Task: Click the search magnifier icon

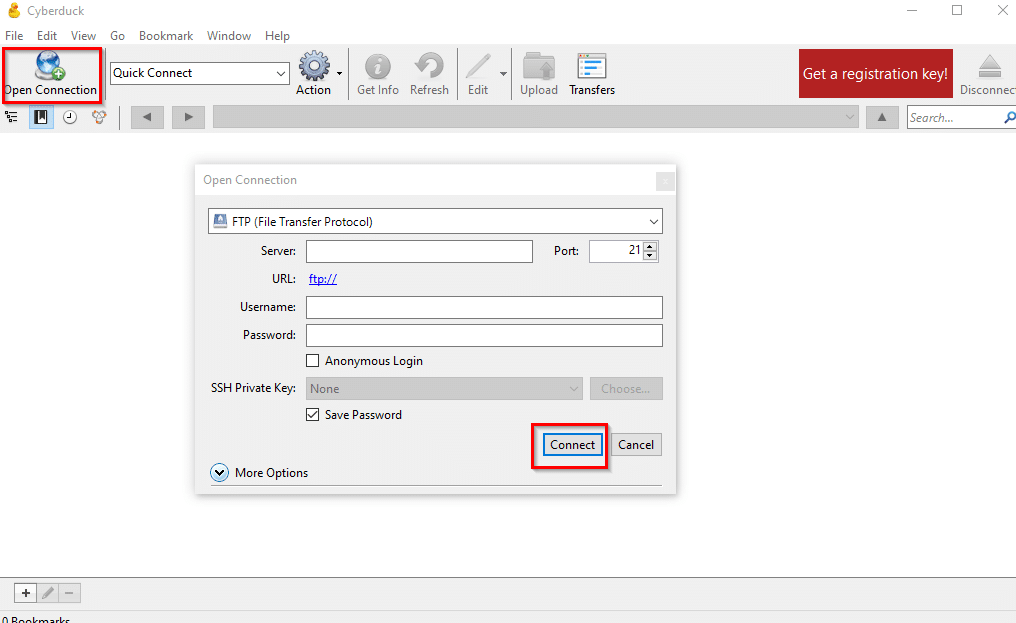Action: (x=1009, y=117)
